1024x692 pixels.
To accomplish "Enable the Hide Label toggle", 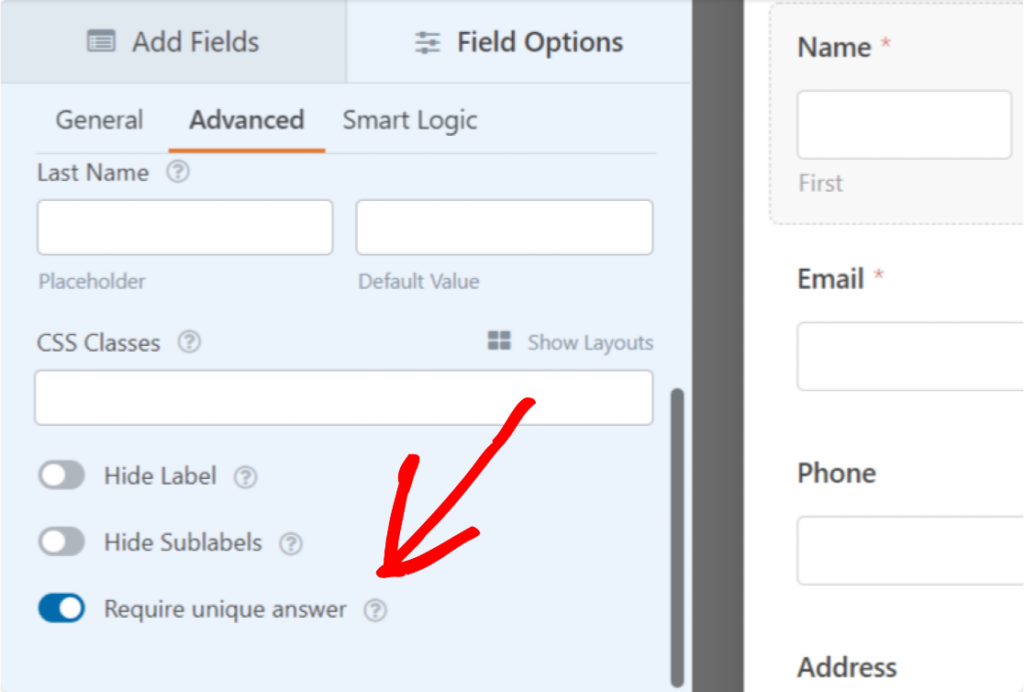I will tap(61, 475).
